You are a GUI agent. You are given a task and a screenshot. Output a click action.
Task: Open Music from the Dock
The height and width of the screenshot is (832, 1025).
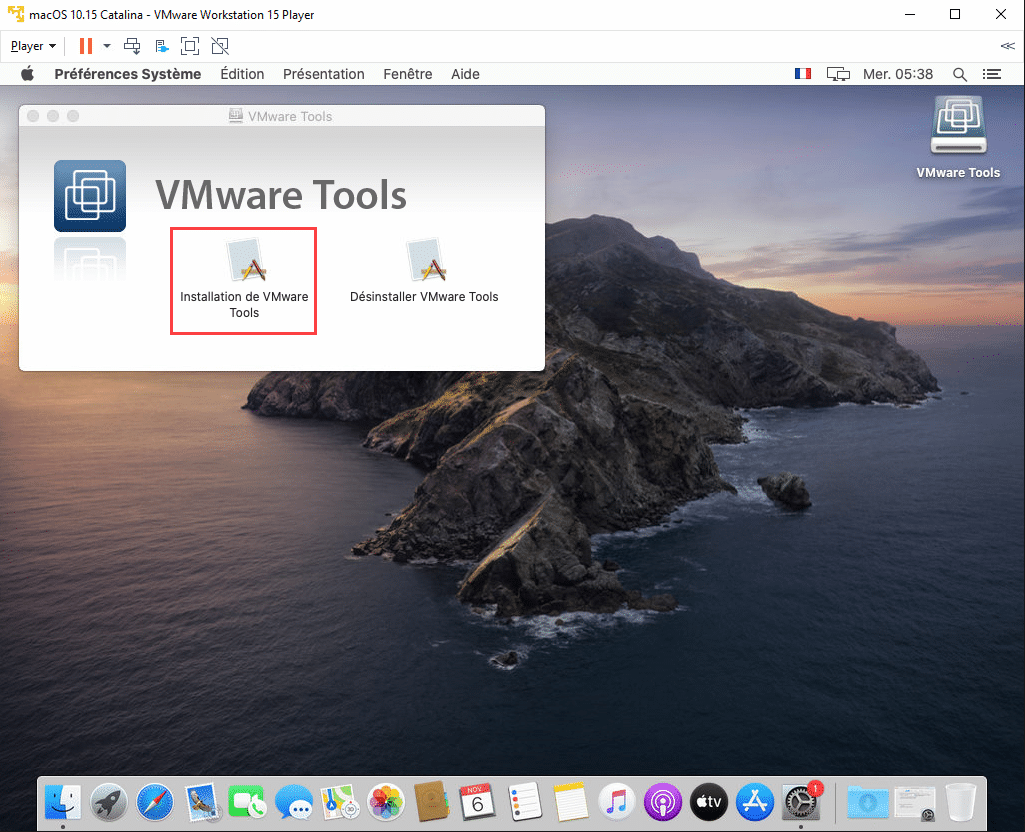point(616,802)
